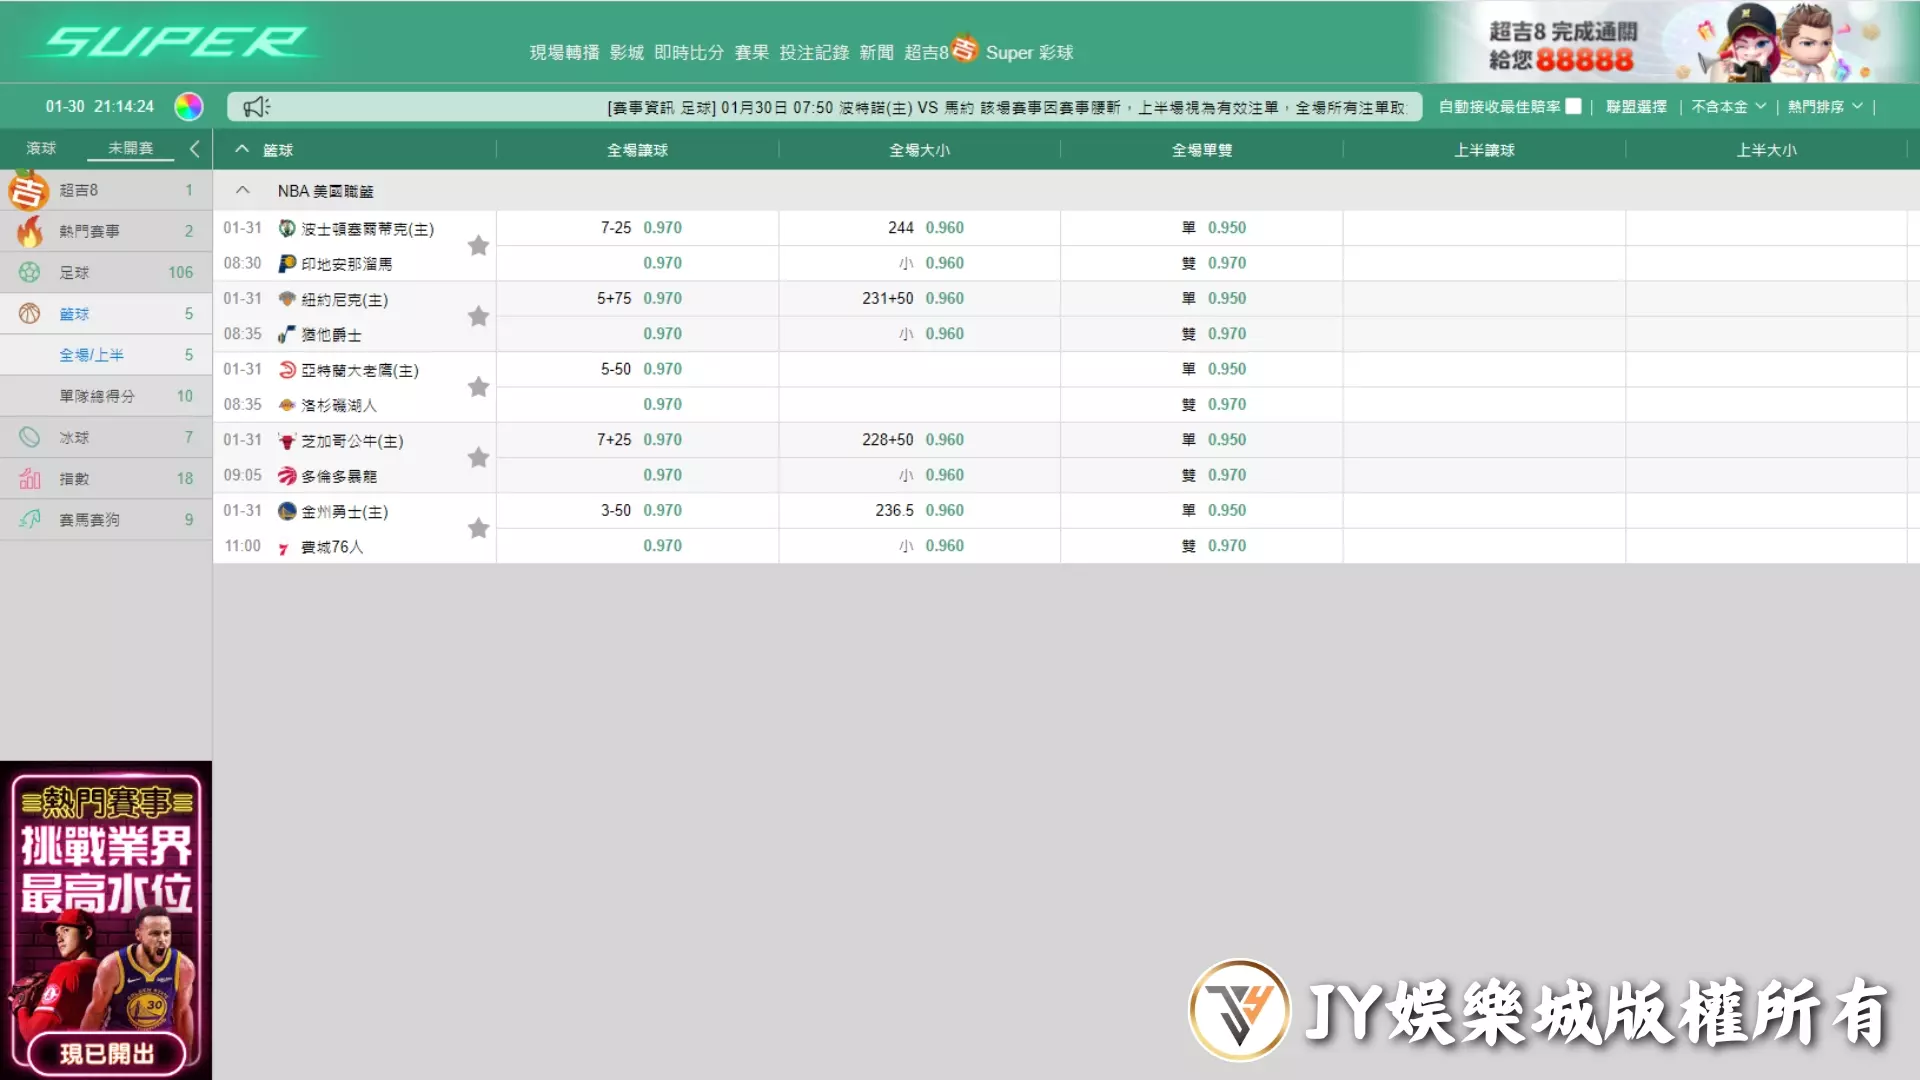The image size is (1920, 1080).
Task: Open the color wheel theme picker
Action: 188,106
